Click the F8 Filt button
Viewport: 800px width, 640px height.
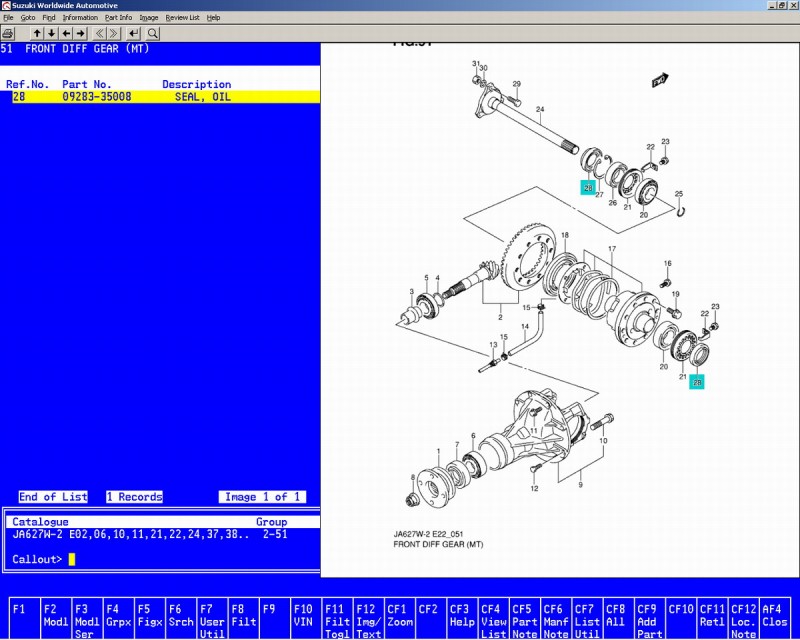click(x=243, y=618)
